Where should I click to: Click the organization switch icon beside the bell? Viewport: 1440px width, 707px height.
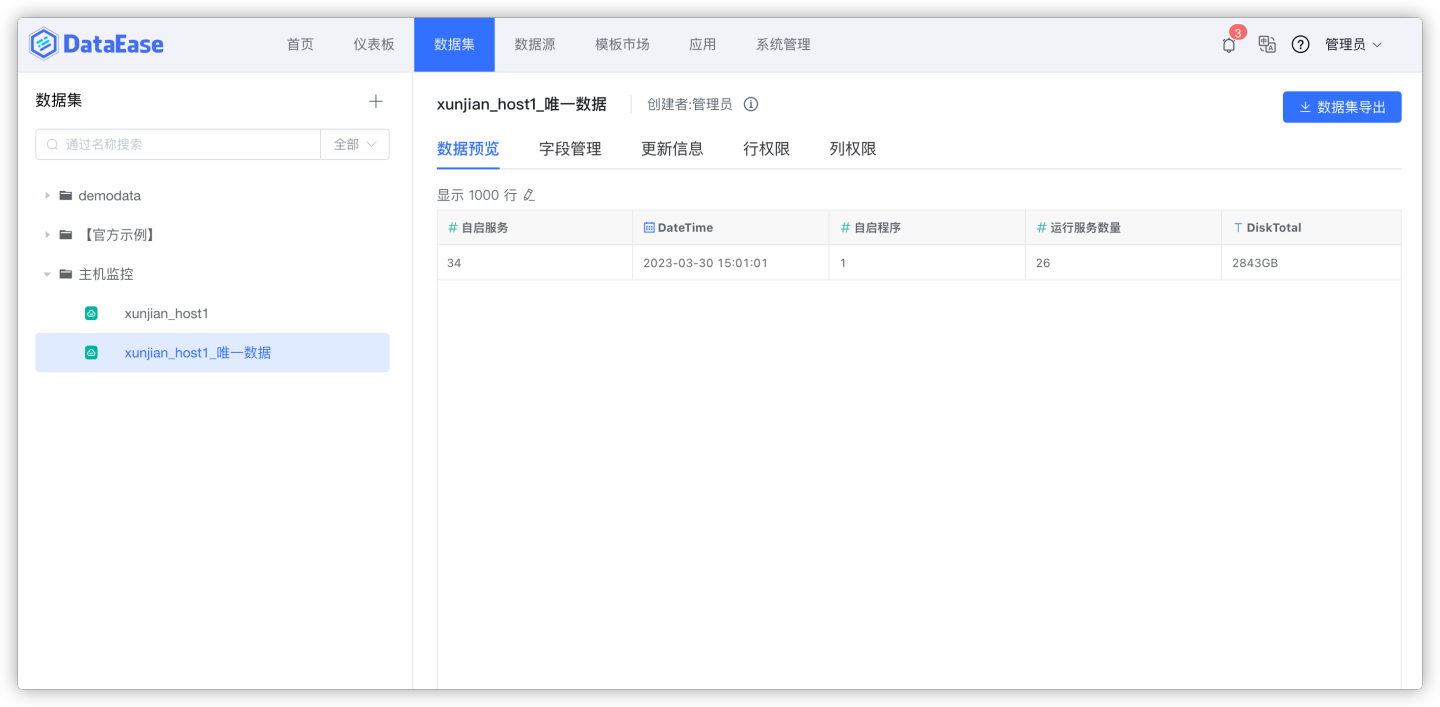1266,44
